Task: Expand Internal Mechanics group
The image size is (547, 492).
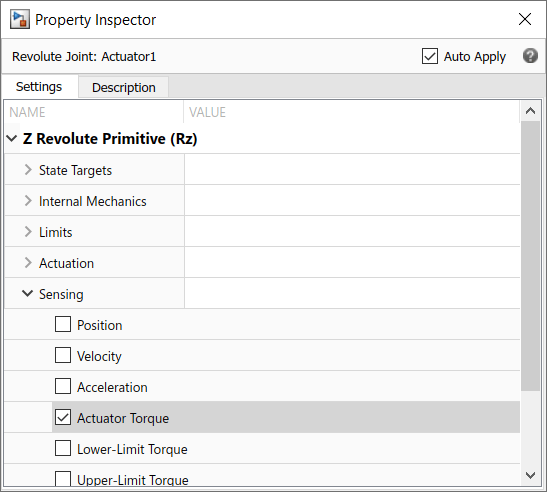Action: pyautogui.click(x=28, y=201)
